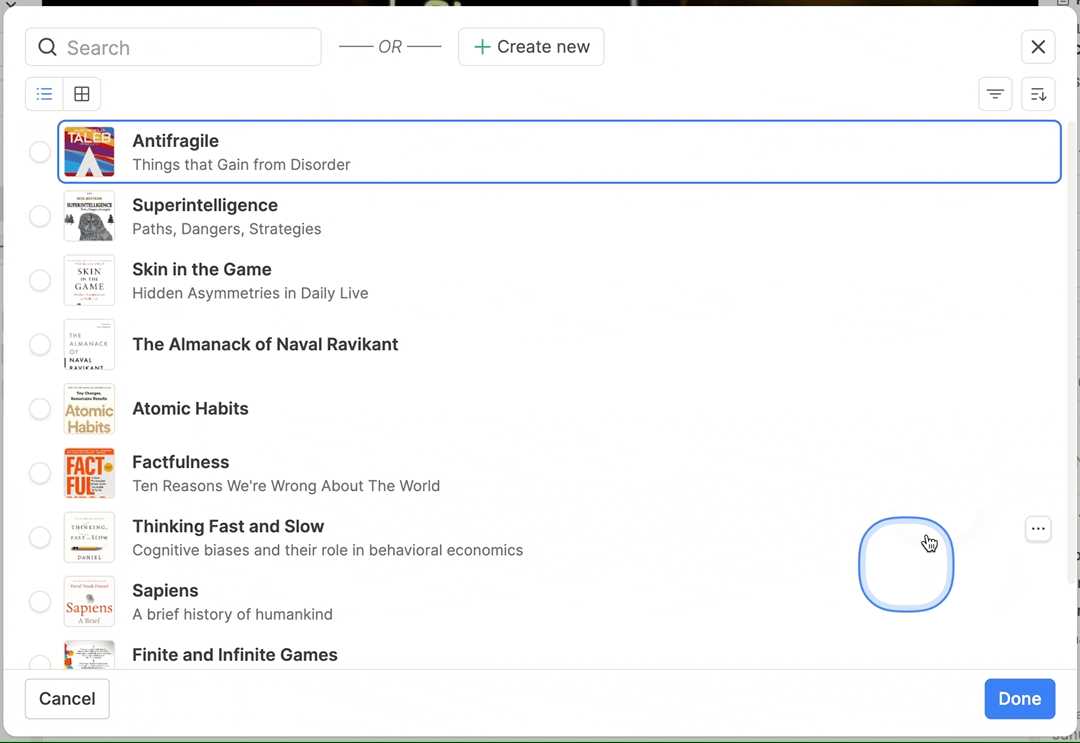
Task: Confirm selection with the Done button
Action: pos(1019,699)
